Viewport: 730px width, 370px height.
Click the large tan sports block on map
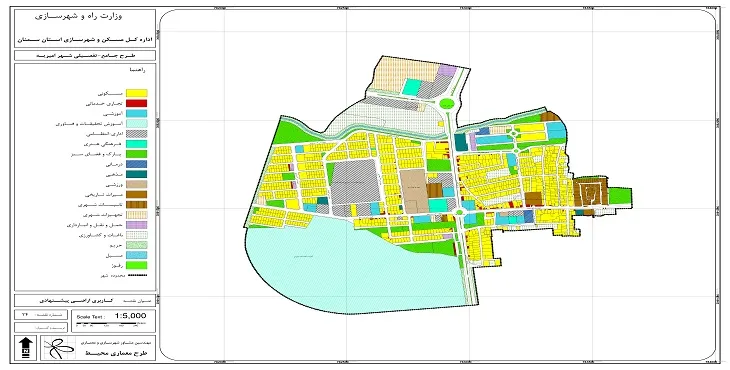(x=414, y=192)
